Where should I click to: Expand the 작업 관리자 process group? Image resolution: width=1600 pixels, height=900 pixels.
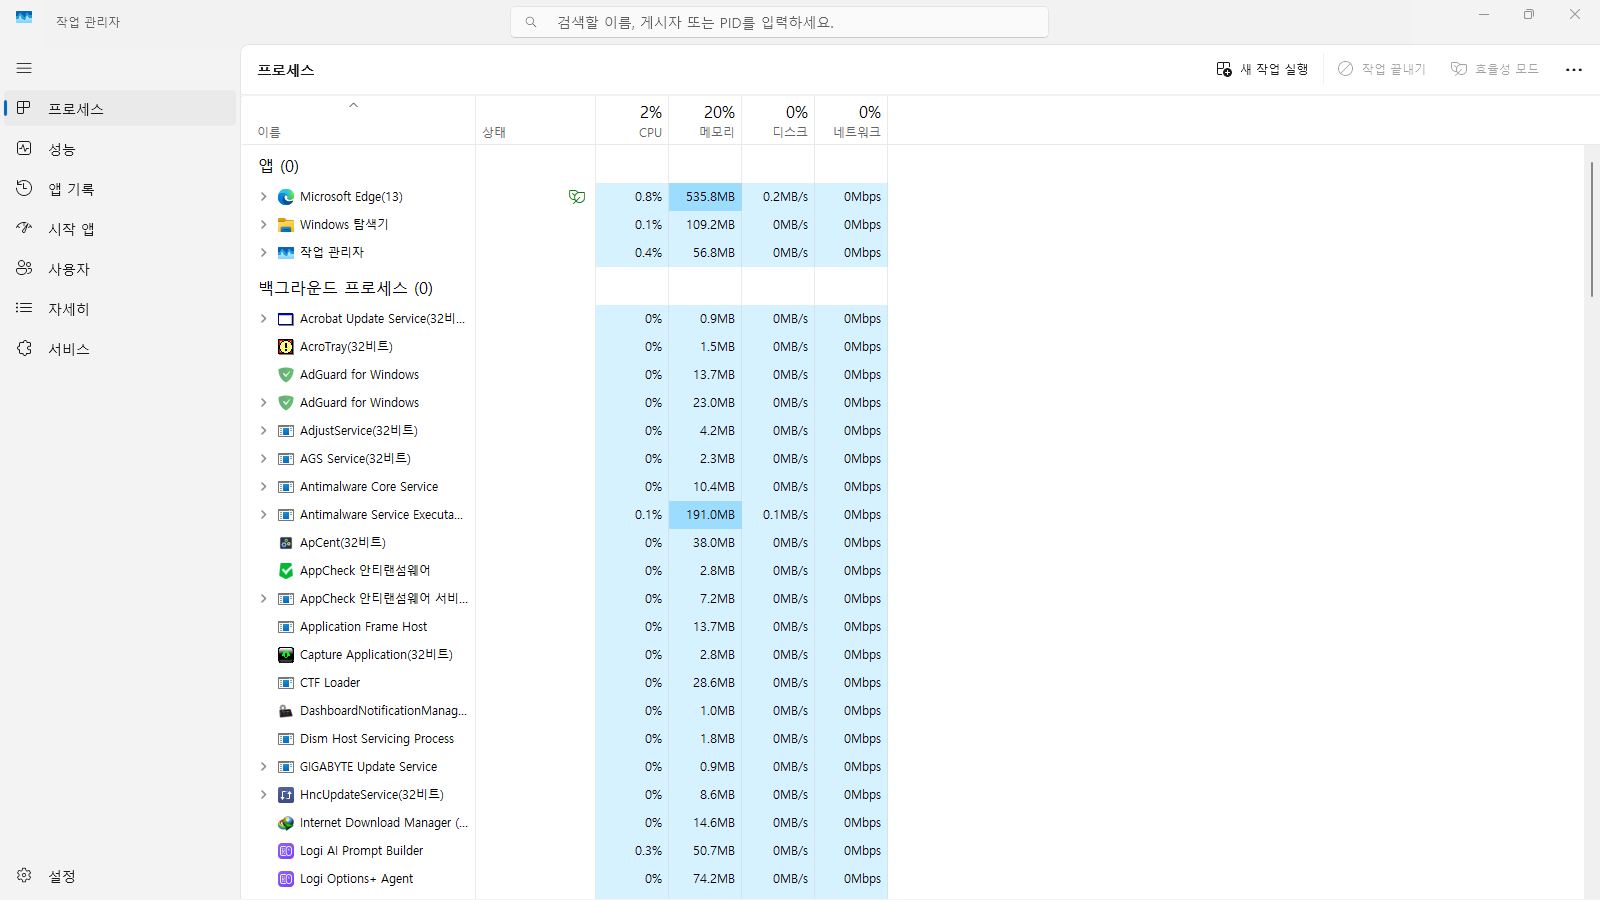click(x=263, y=253)
